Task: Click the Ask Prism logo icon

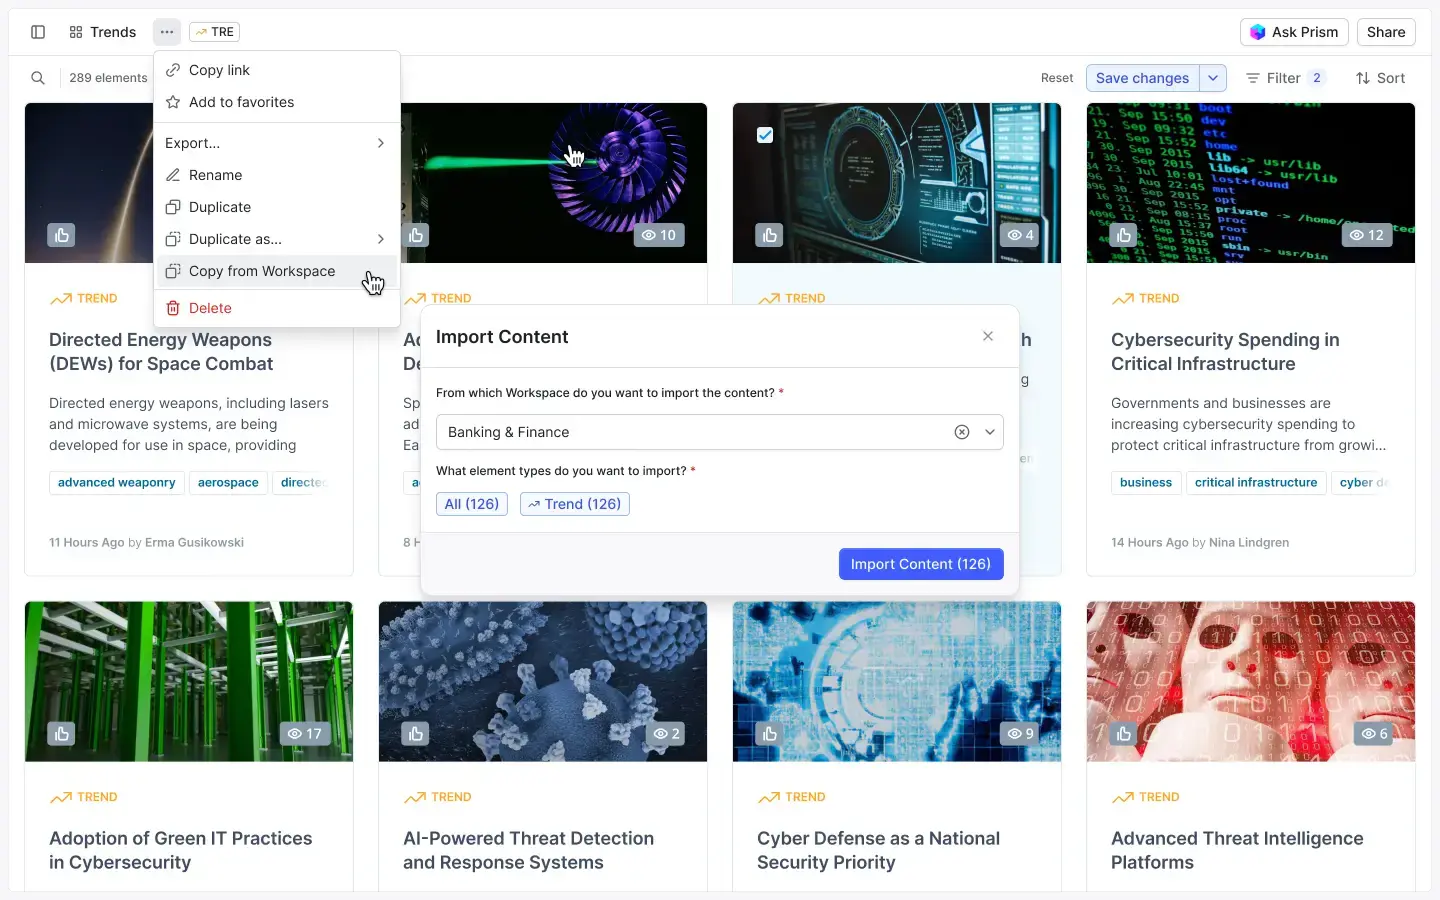Action: pyautogui.click(x=1258, y=32)
